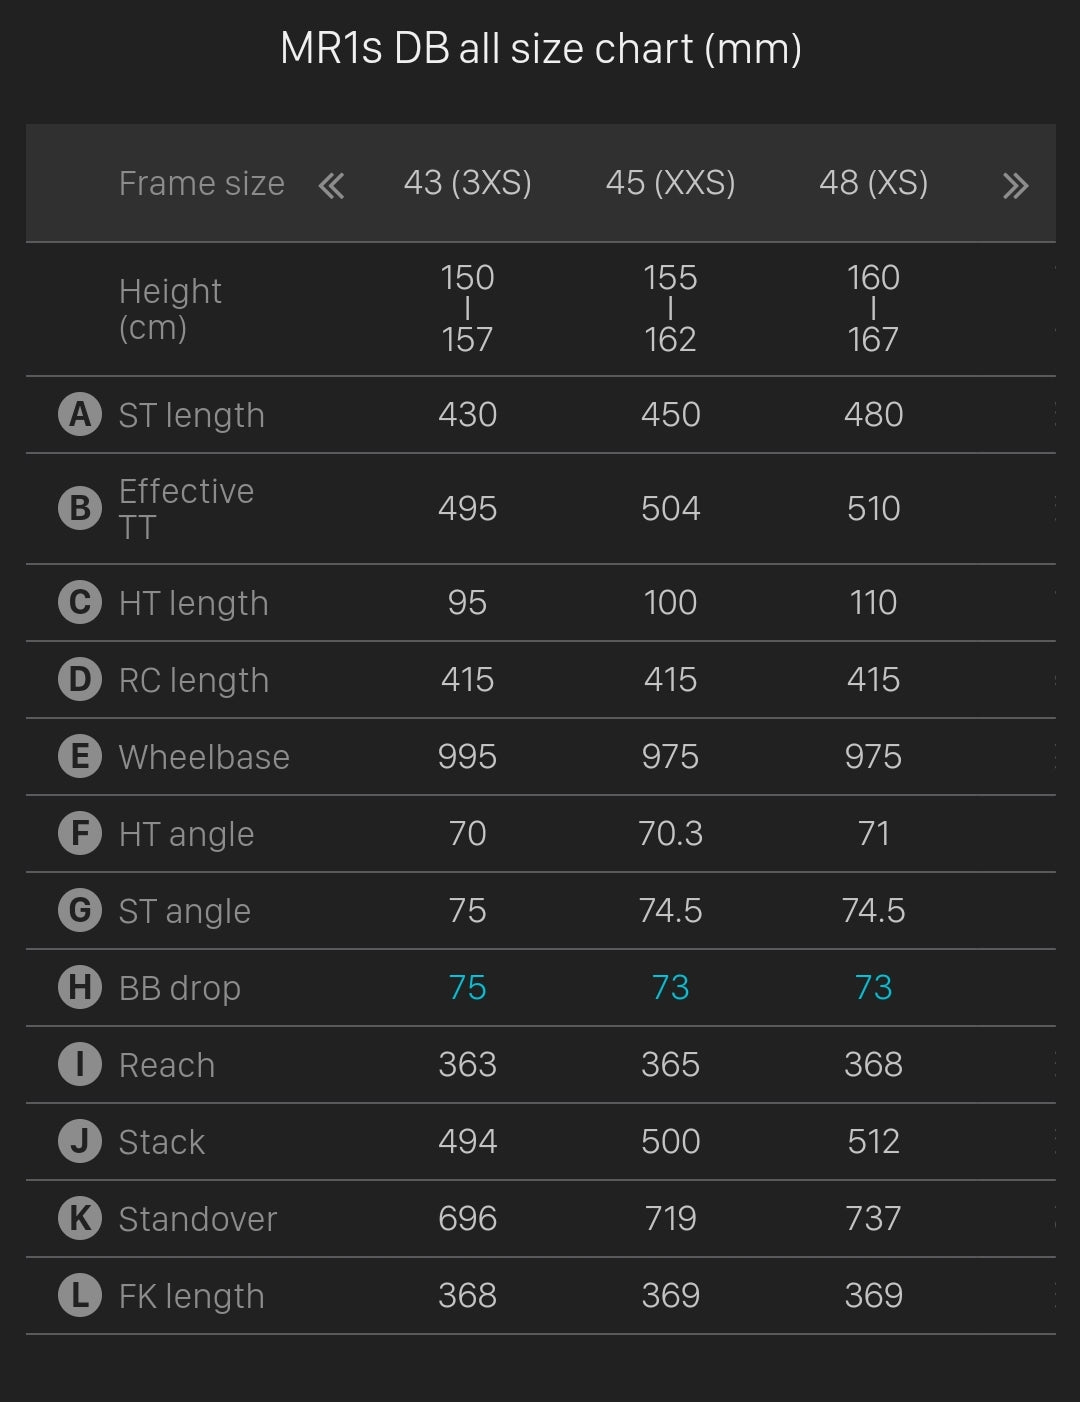Click the circled I icon beside Reach
The width and height of the screenshot is (1080, 1402).
[x=80, y=1064]
